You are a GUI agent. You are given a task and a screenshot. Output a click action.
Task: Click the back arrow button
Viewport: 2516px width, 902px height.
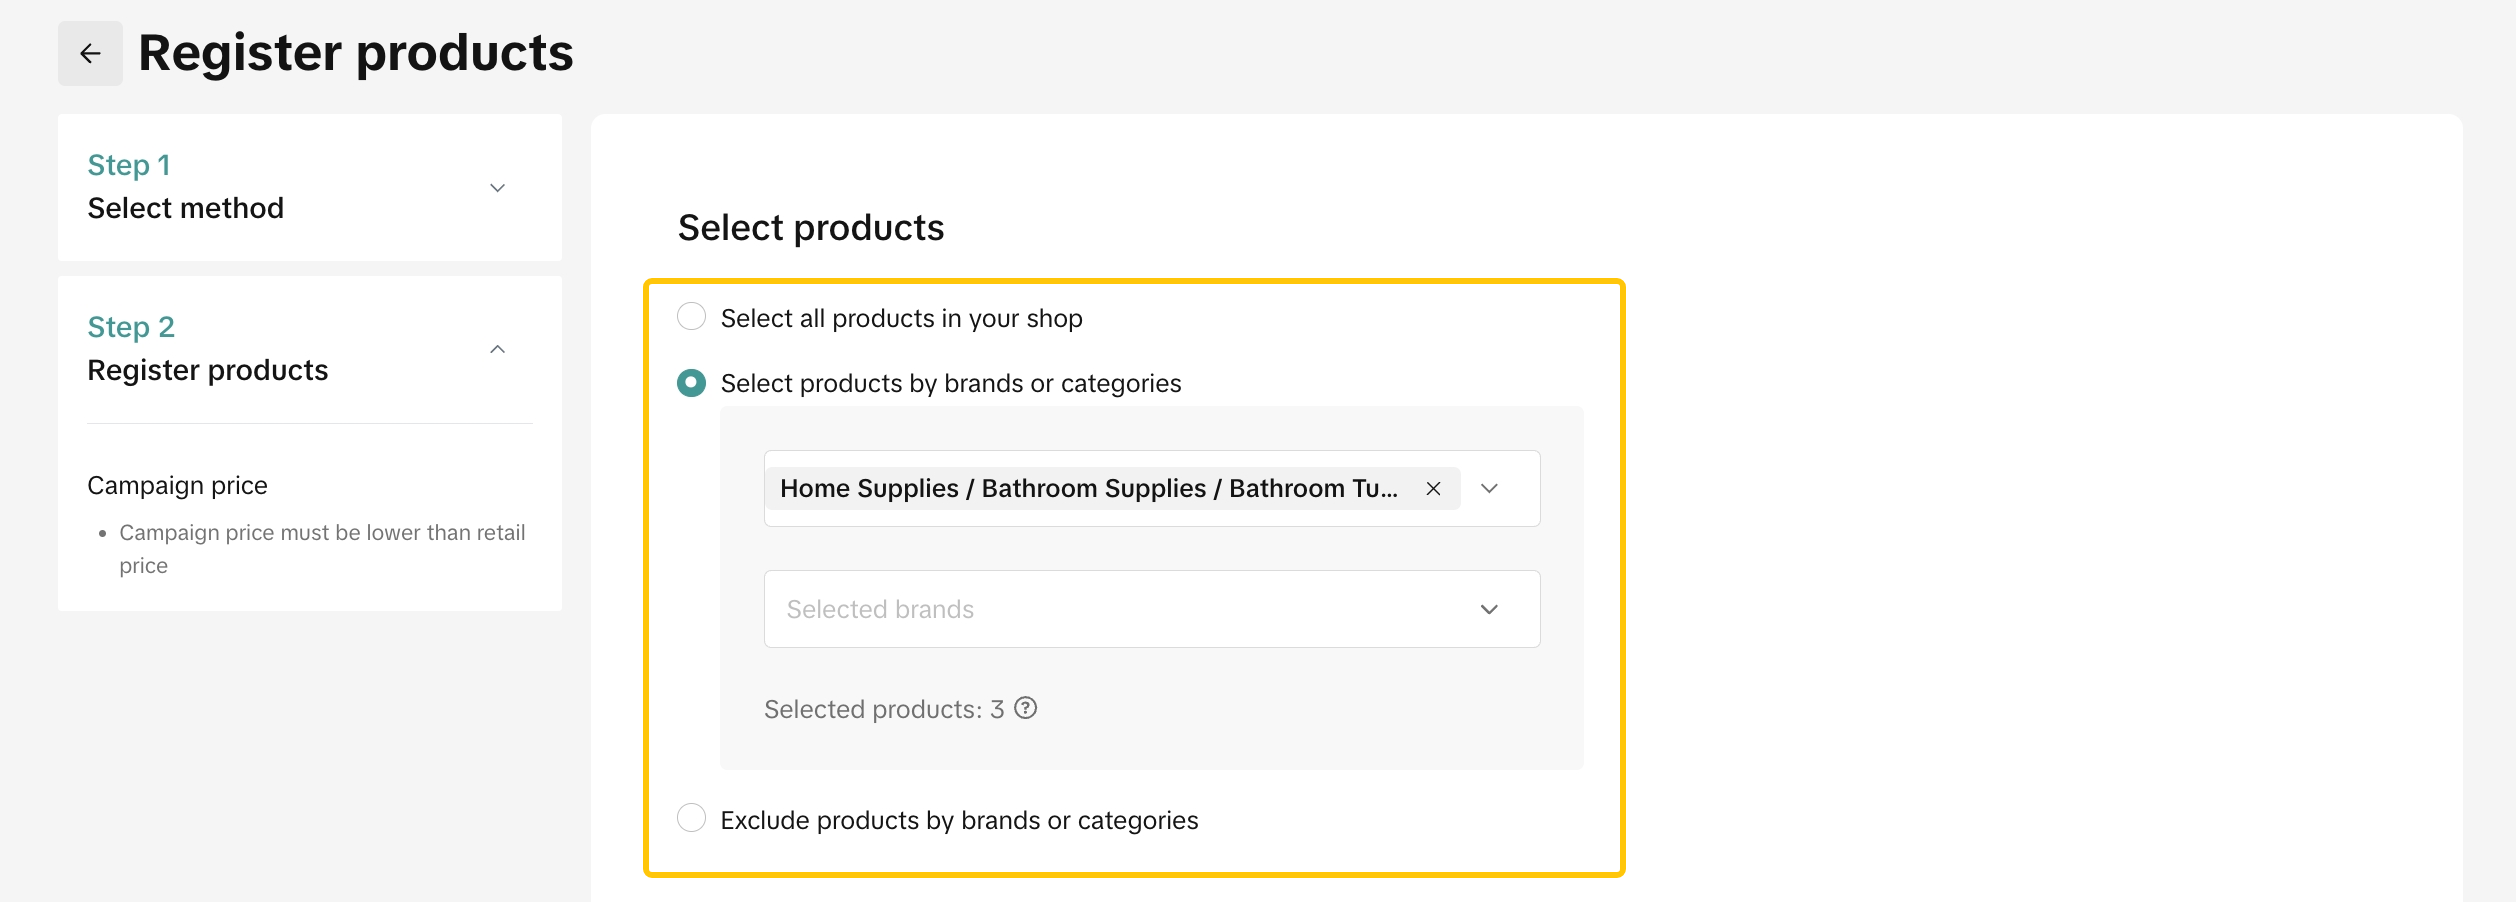90,54
